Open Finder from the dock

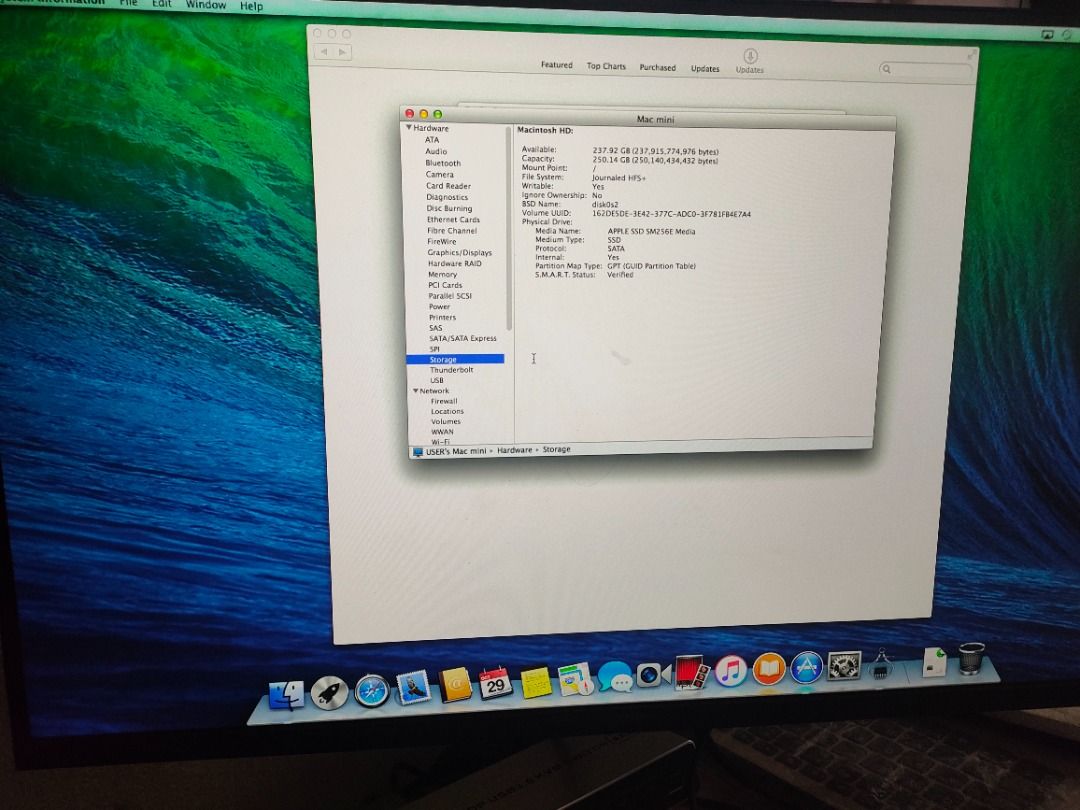click(287, 694)
